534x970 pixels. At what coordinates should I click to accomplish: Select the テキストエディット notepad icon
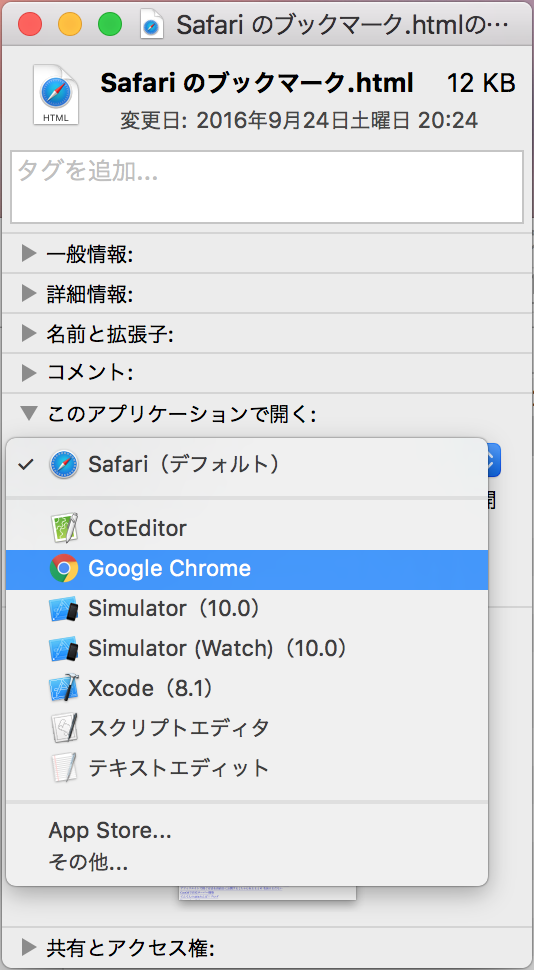tap(64, 768)
